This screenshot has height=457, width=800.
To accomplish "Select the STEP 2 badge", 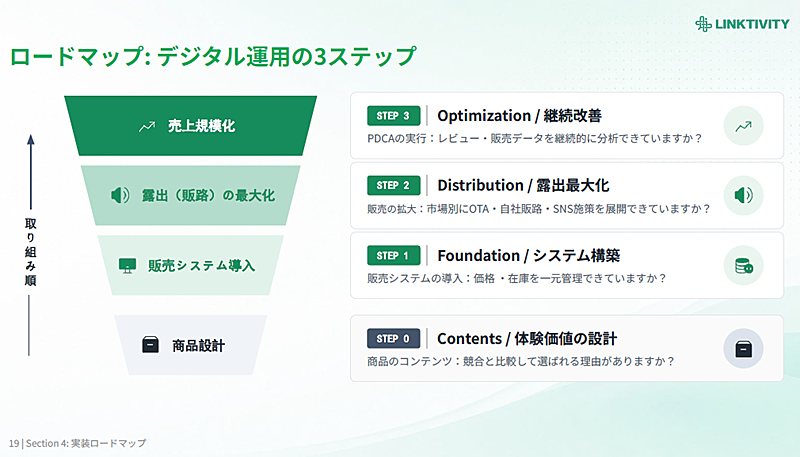I will pos(393,185).
